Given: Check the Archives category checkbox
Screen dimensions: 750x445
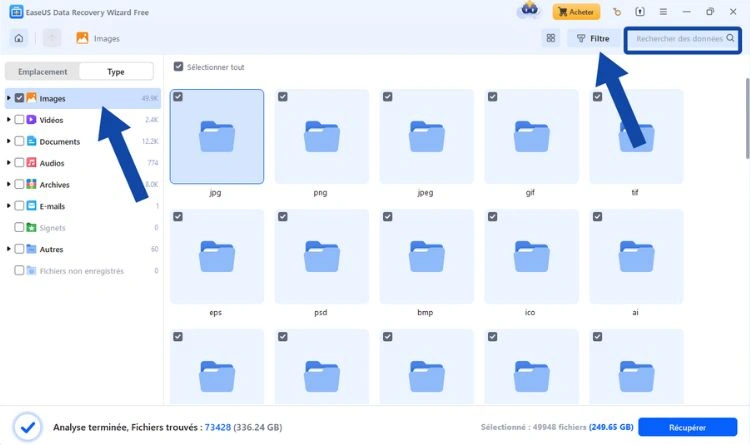Looking at the screenshot, I should point(19,184).
